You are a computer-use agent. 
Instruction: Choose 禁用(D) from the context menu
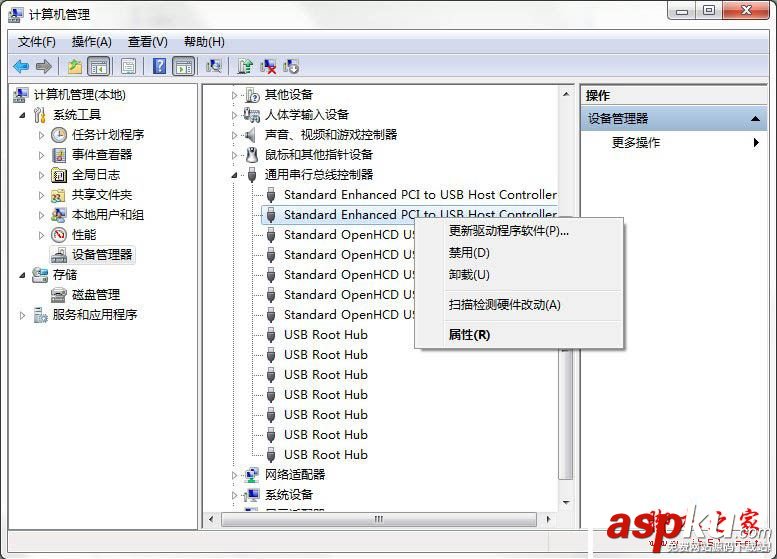pos(519,253)
